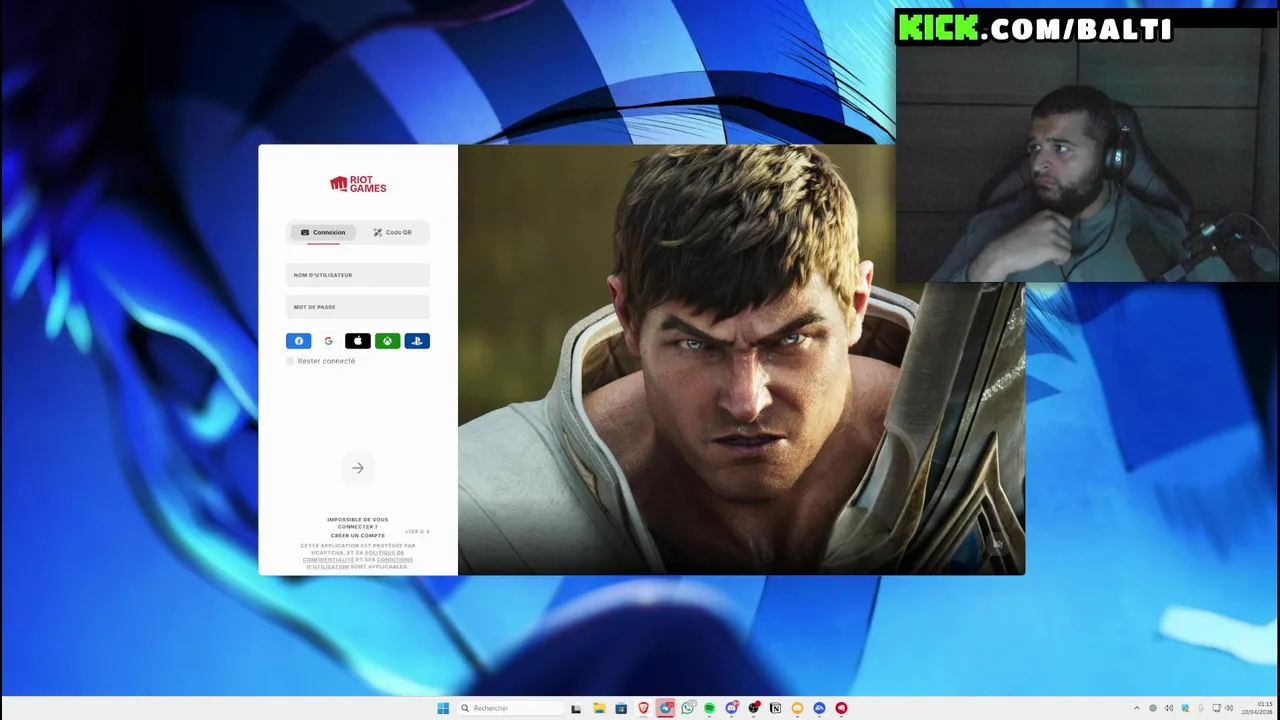Open the red Riot Client taskbar icon

pos(841,708)
